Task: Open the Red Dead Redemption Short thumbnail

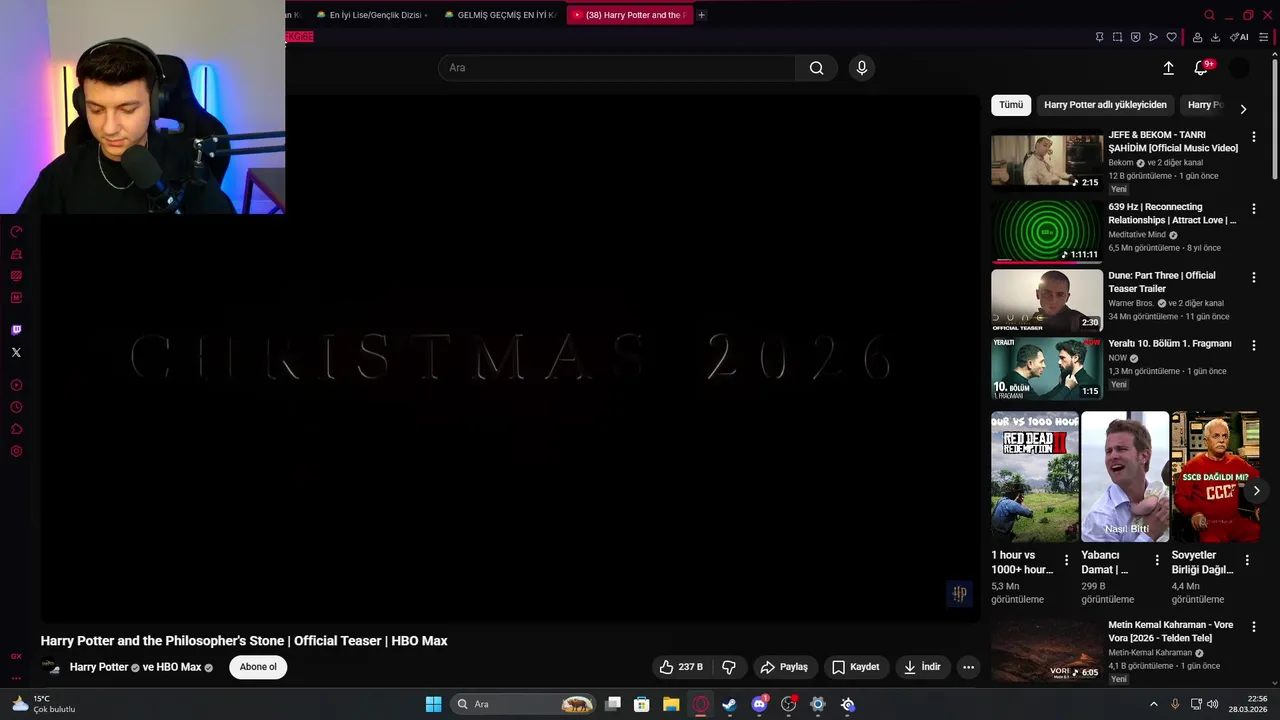Action: pos(1035,477)
